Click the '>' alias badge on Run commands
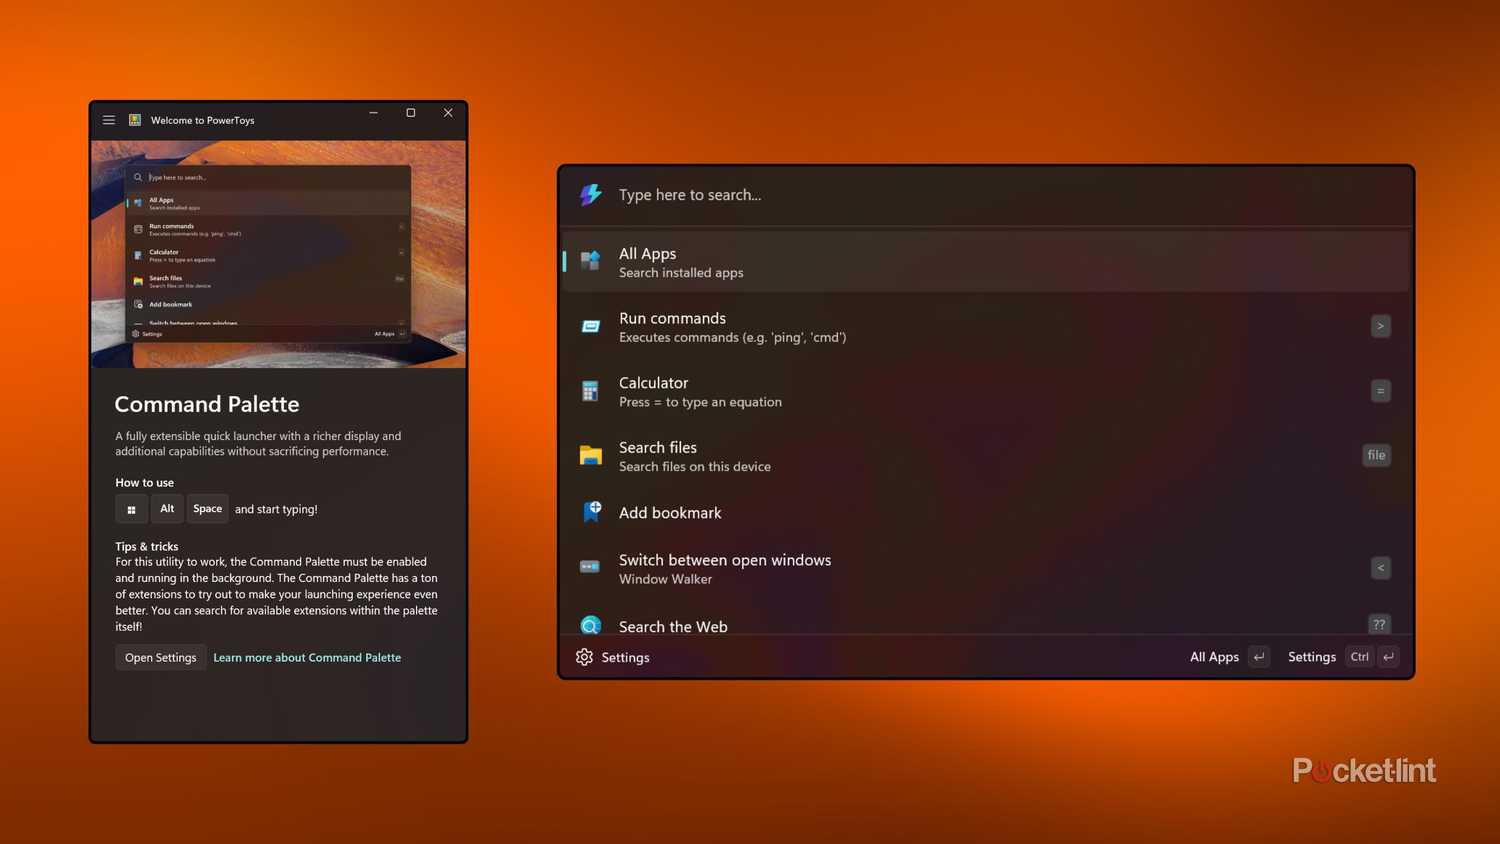The width and height of the screenshot is (1500, 844). click(1380, 326)
